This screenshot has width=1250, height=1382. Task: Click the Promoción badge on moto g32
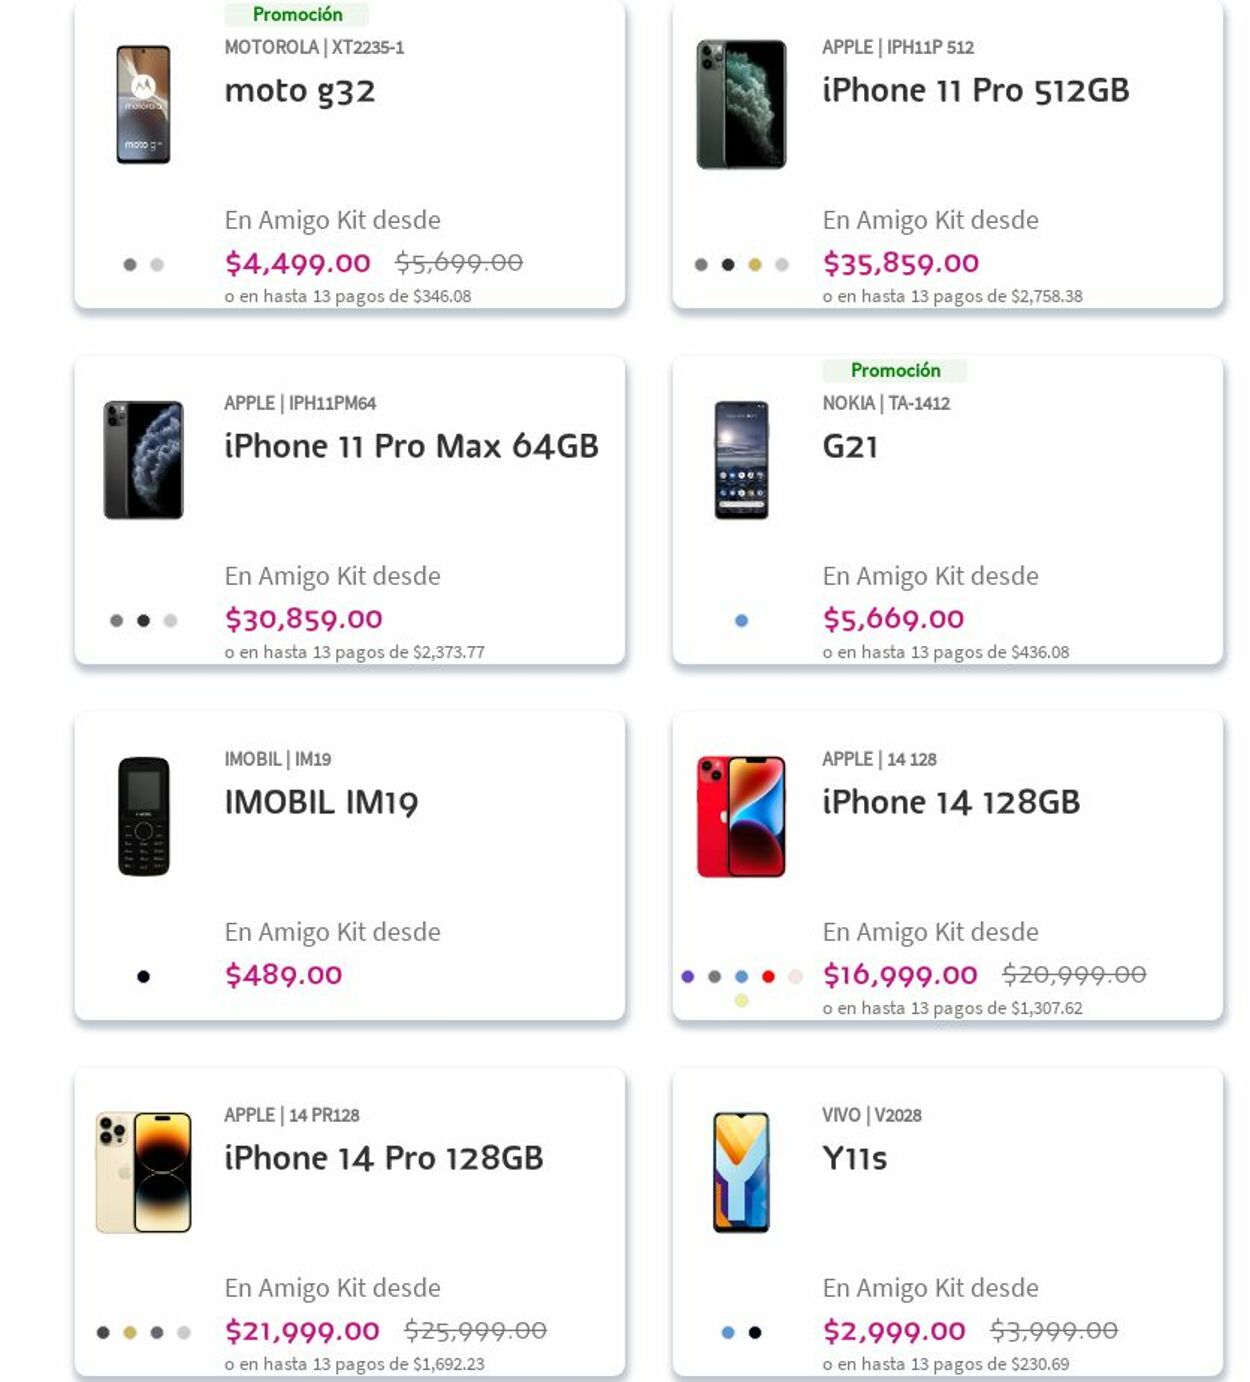pyautogui.click(x=297, y=14)
